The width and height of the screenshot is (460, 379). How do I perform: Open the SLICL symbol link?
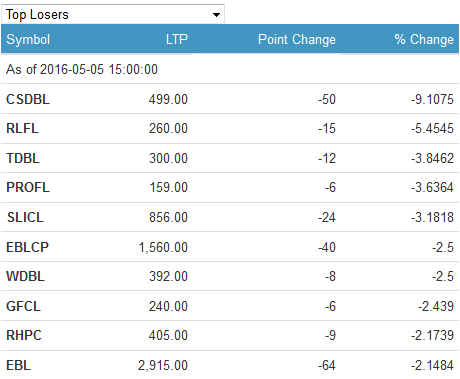coord(25,217)
